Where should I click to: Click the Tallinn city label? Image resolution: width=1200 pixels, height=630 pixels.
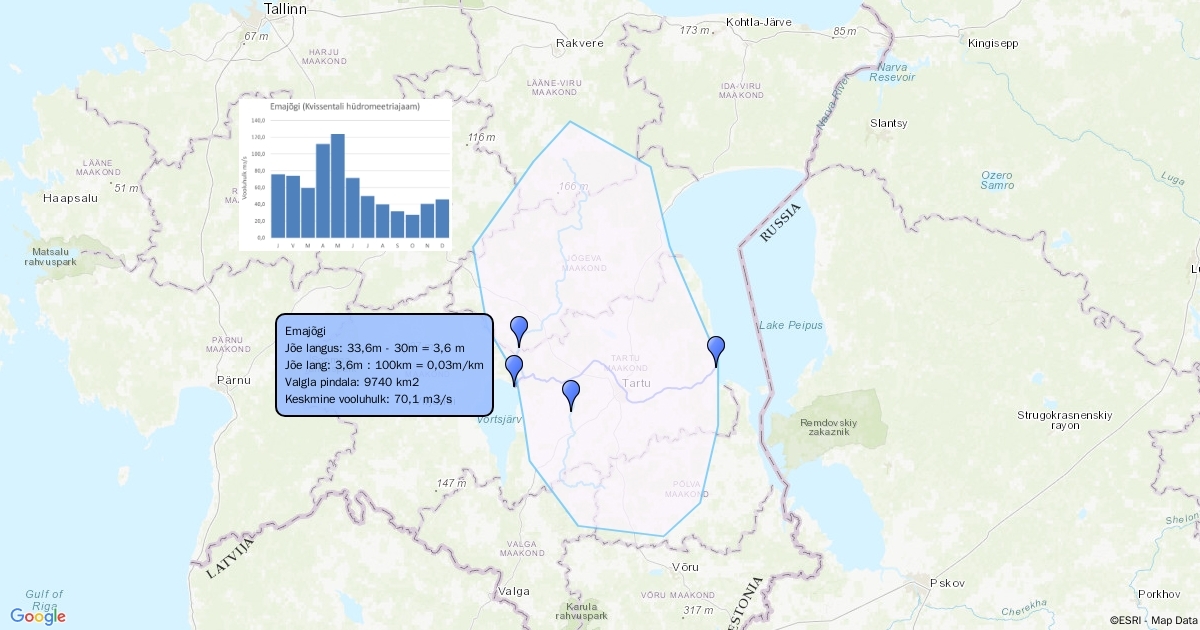(285, 9)
